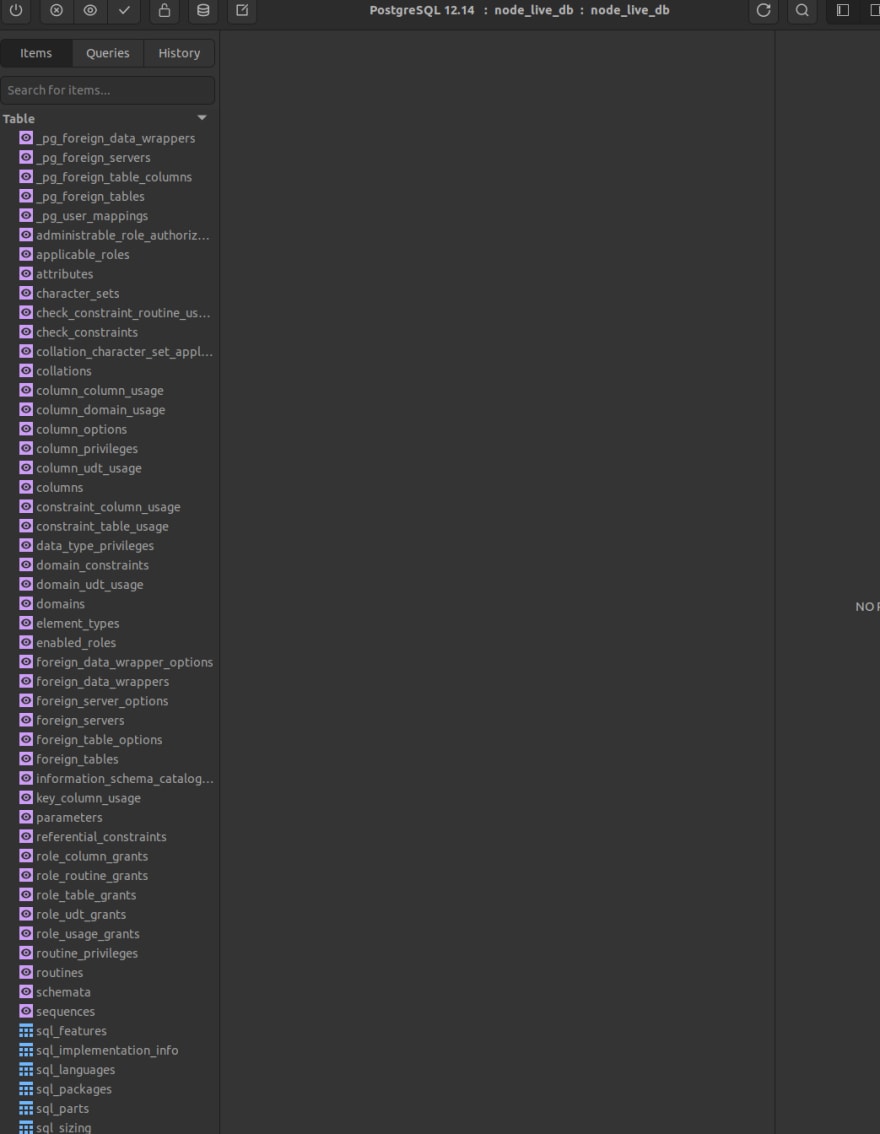Select the applicable_roles view
The image size is (880, 1134).
(x=83, y=255)
